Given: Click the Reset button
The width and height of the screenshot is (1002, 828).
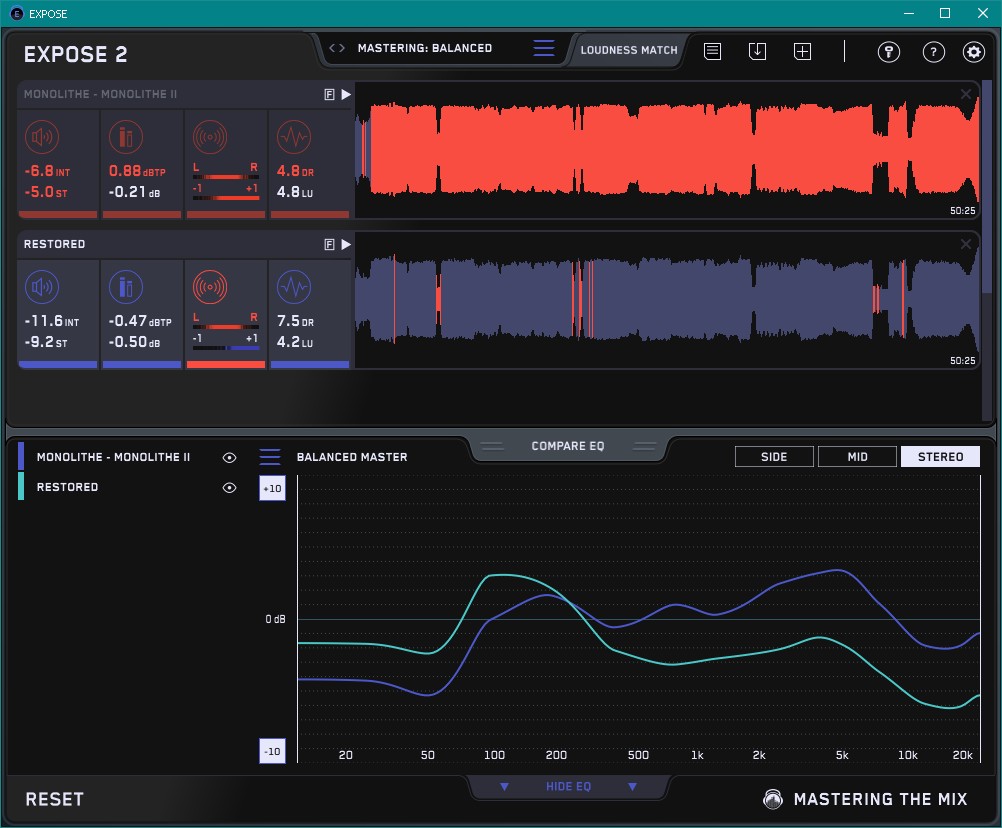Looking at the screenshot, I should click(55, 799).
